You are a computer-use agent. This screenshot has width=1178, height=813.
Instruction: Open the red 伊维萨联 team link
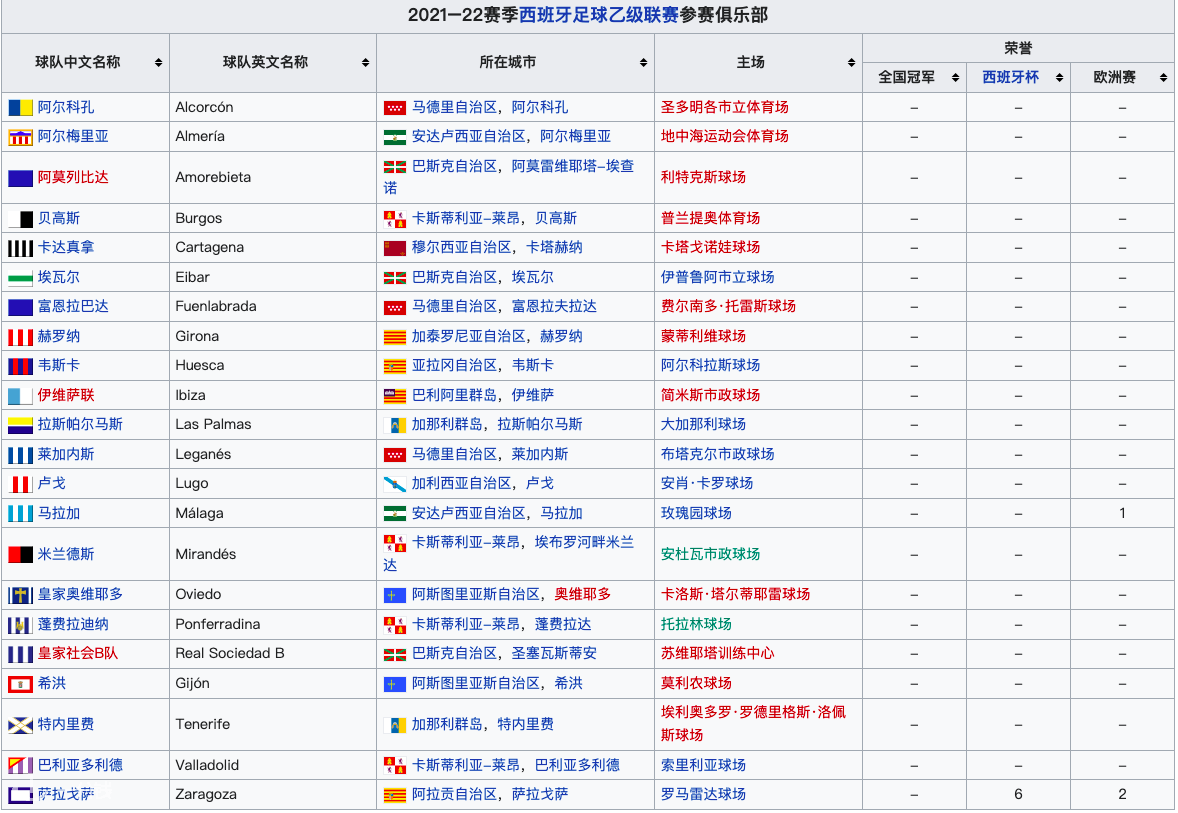click(66, 395)
